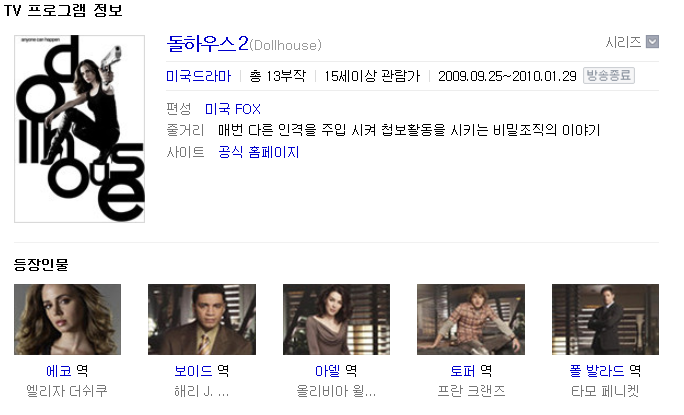Click the 보이드 character name link
This screenshot has height=415, width=684.
pyautogui.click(x=193, y=371)
